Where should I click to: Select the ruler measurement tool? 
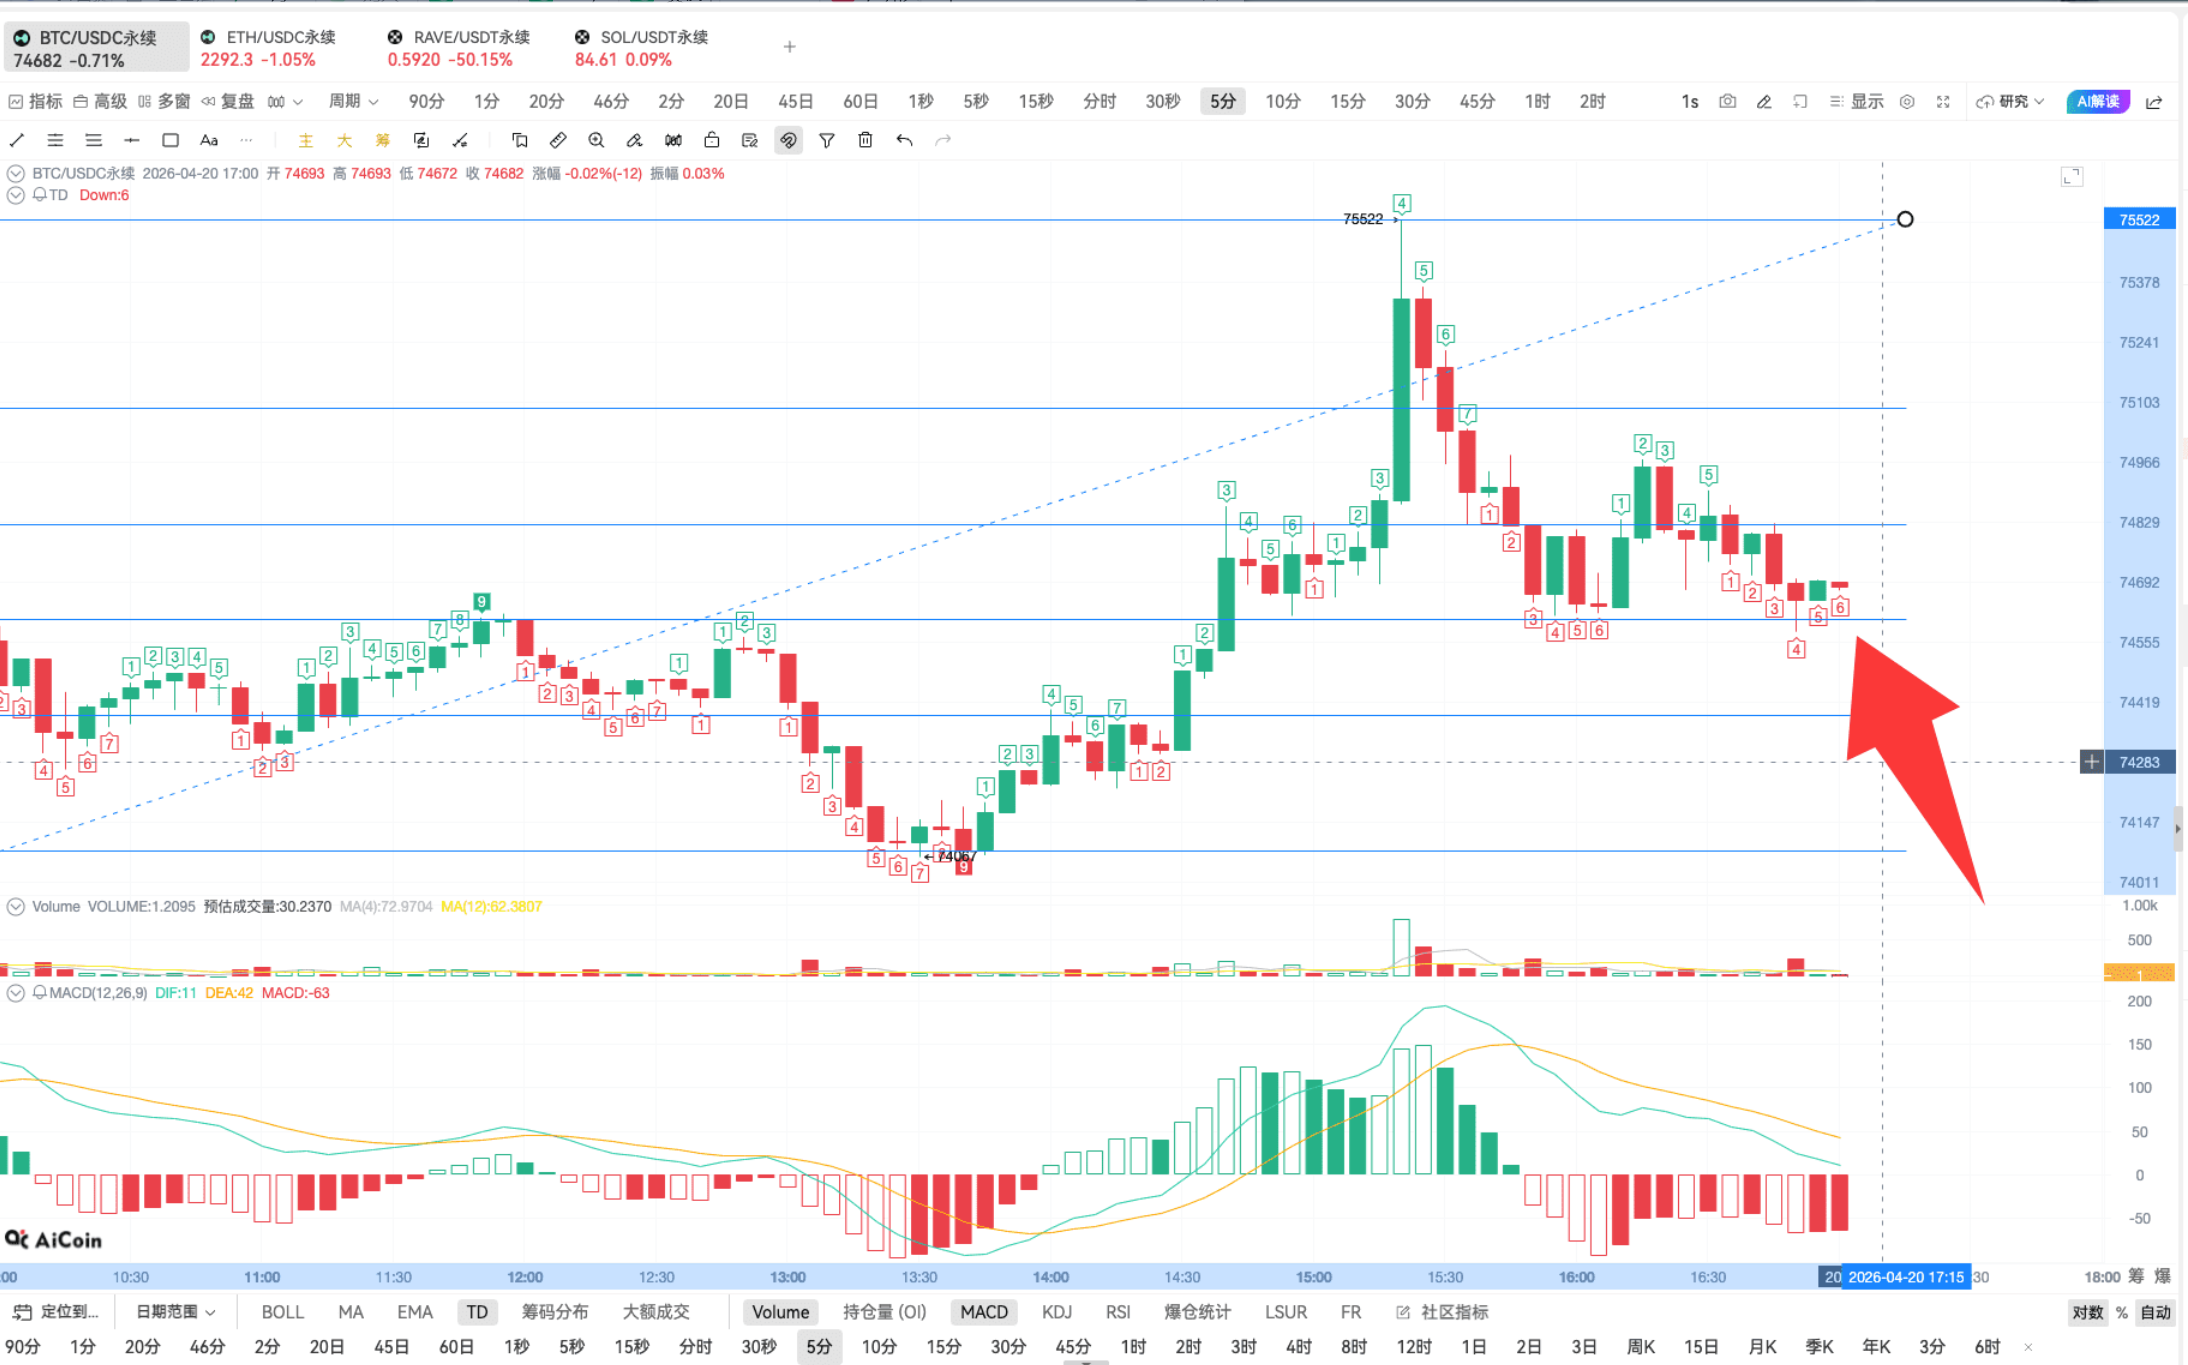[558, 140]
